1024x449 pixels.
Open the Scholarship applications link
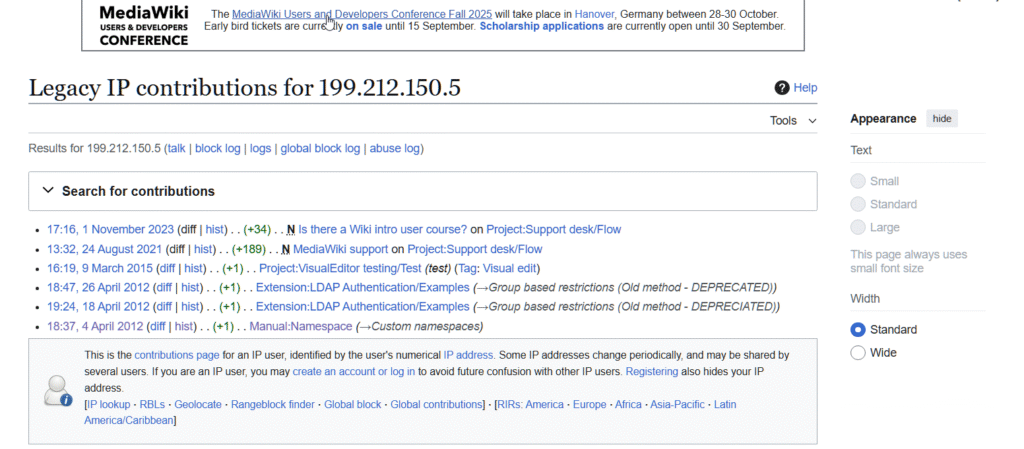click(x=541, y=26)
